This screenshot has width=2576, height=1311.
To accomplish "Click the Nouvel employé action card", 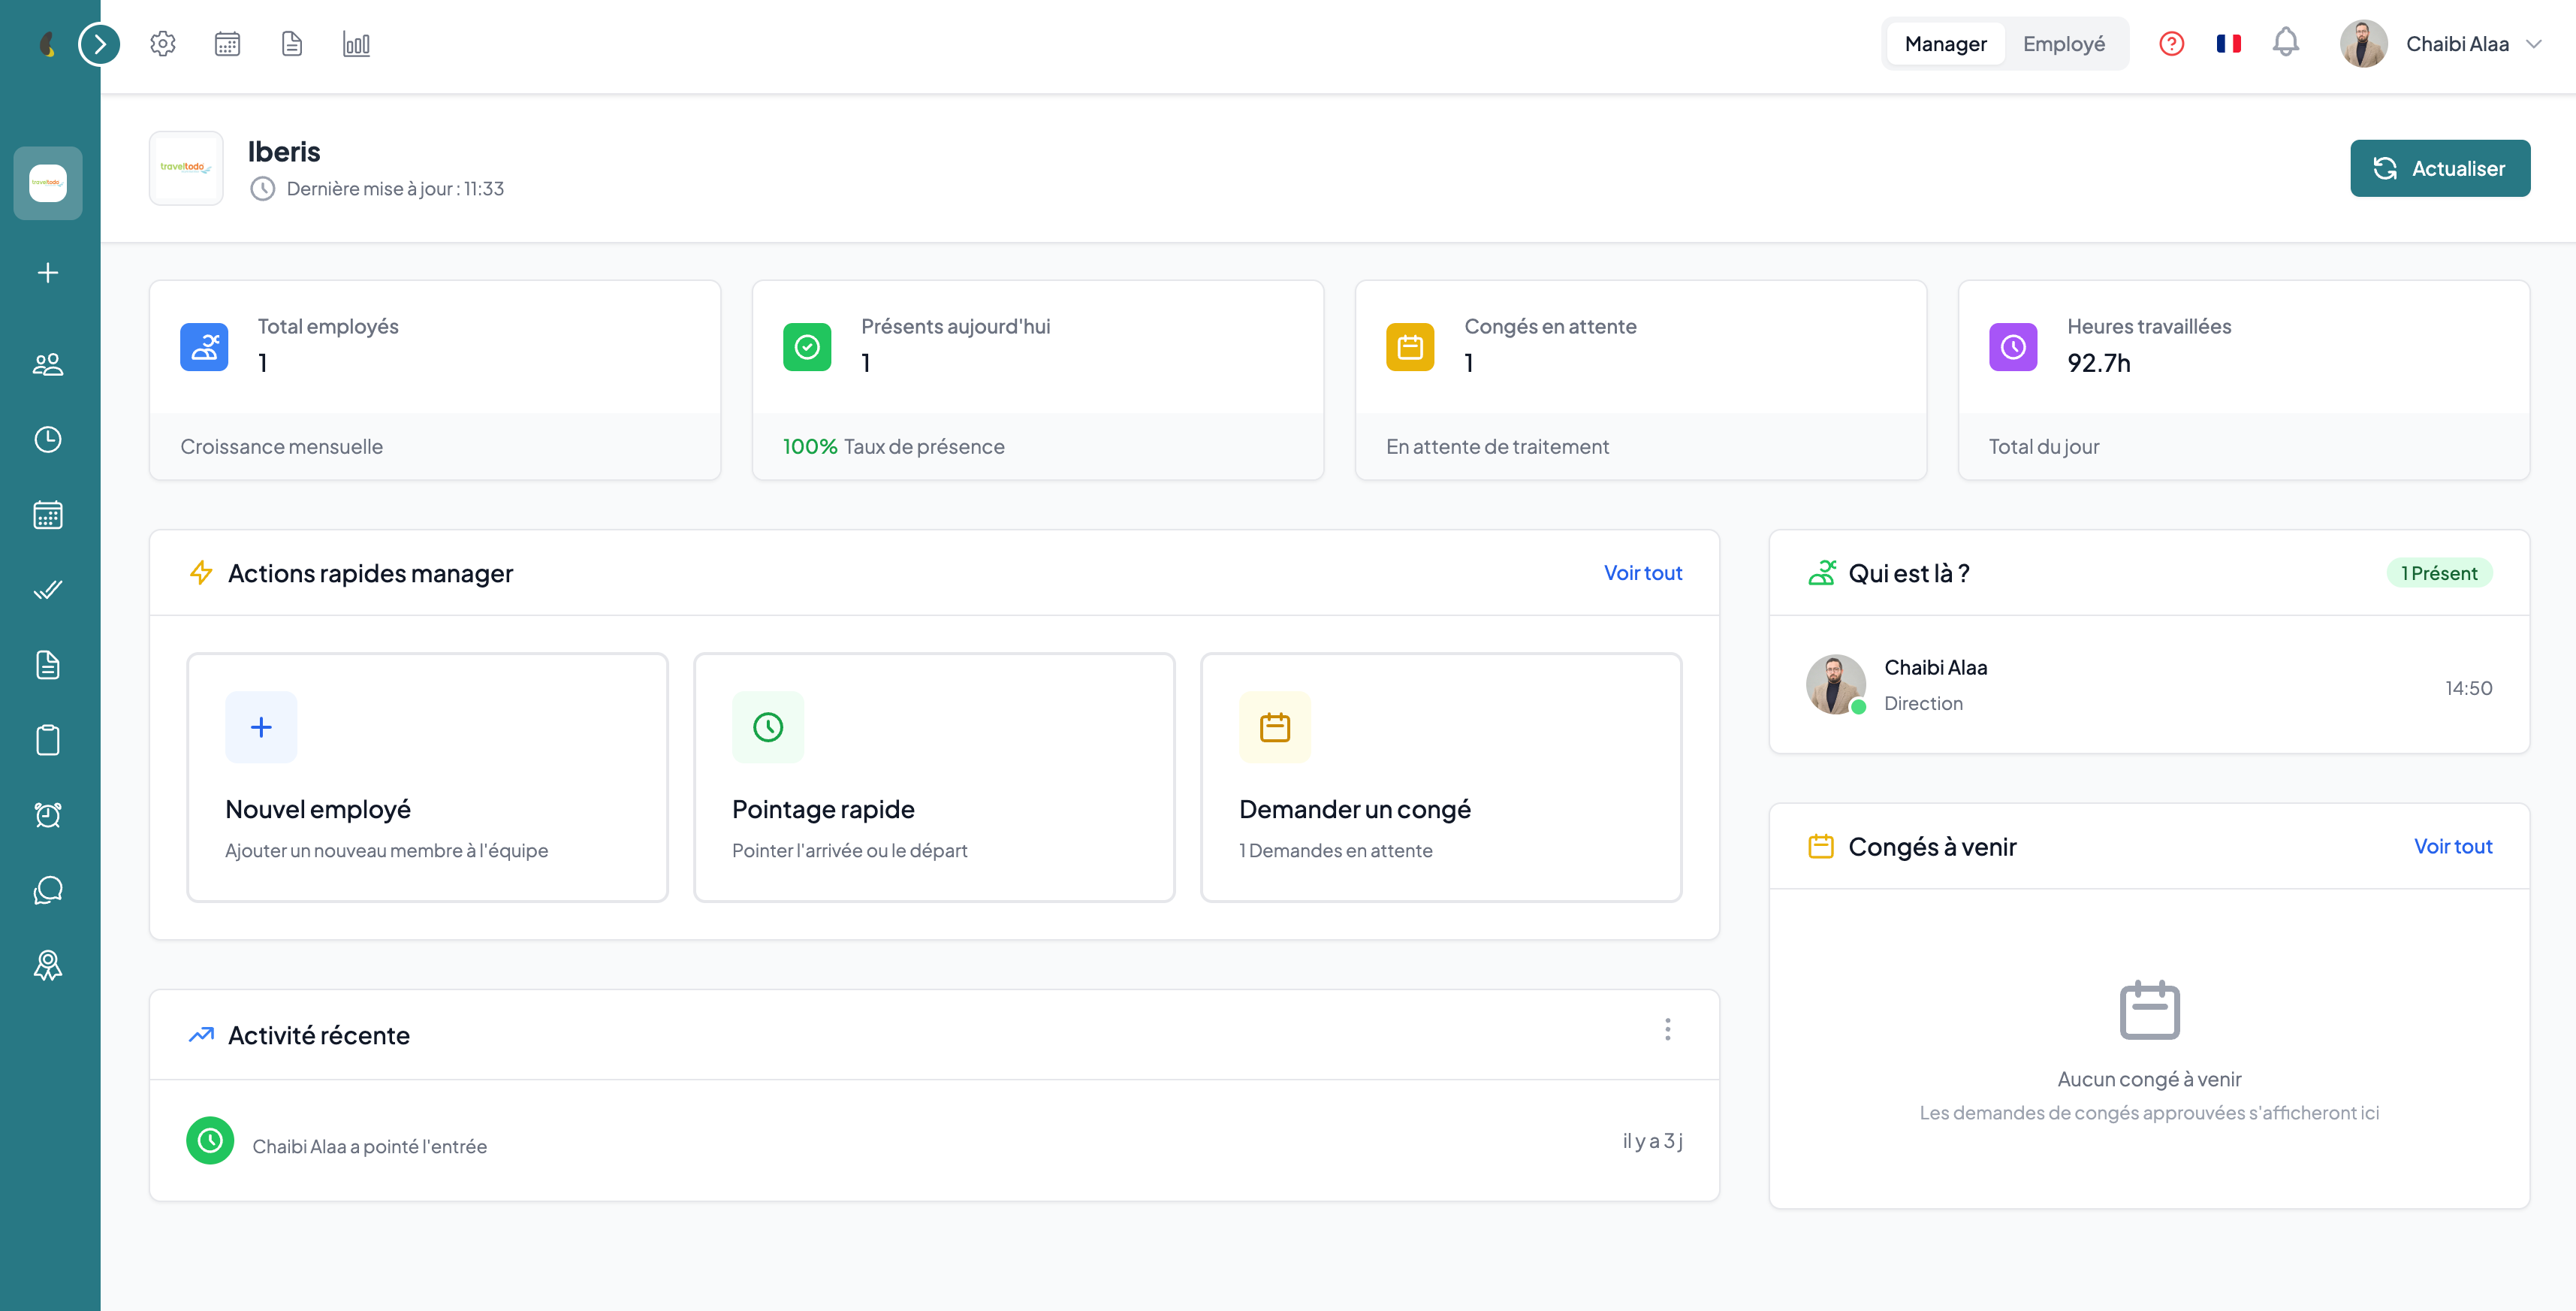I will (427, 777).
